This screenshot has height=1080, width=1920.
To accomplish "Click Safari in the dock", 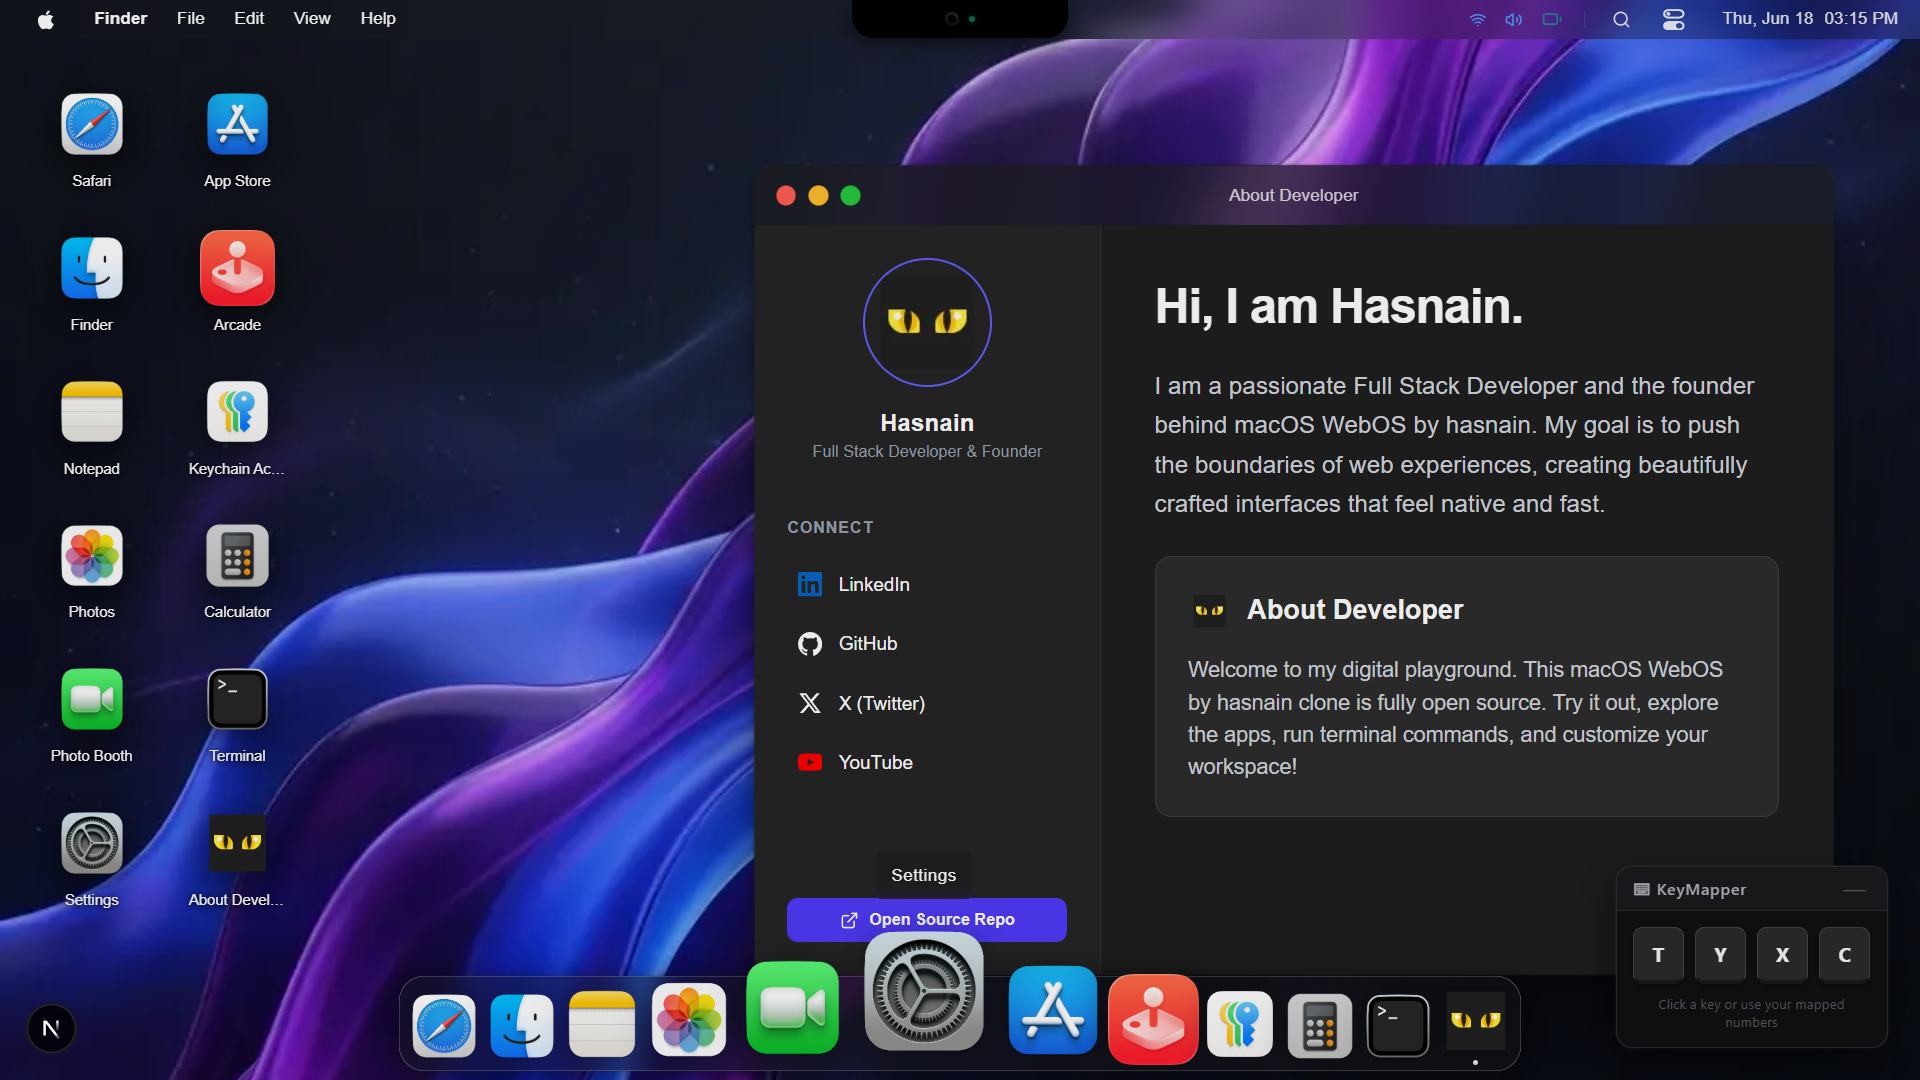I will coord(444,1026).
